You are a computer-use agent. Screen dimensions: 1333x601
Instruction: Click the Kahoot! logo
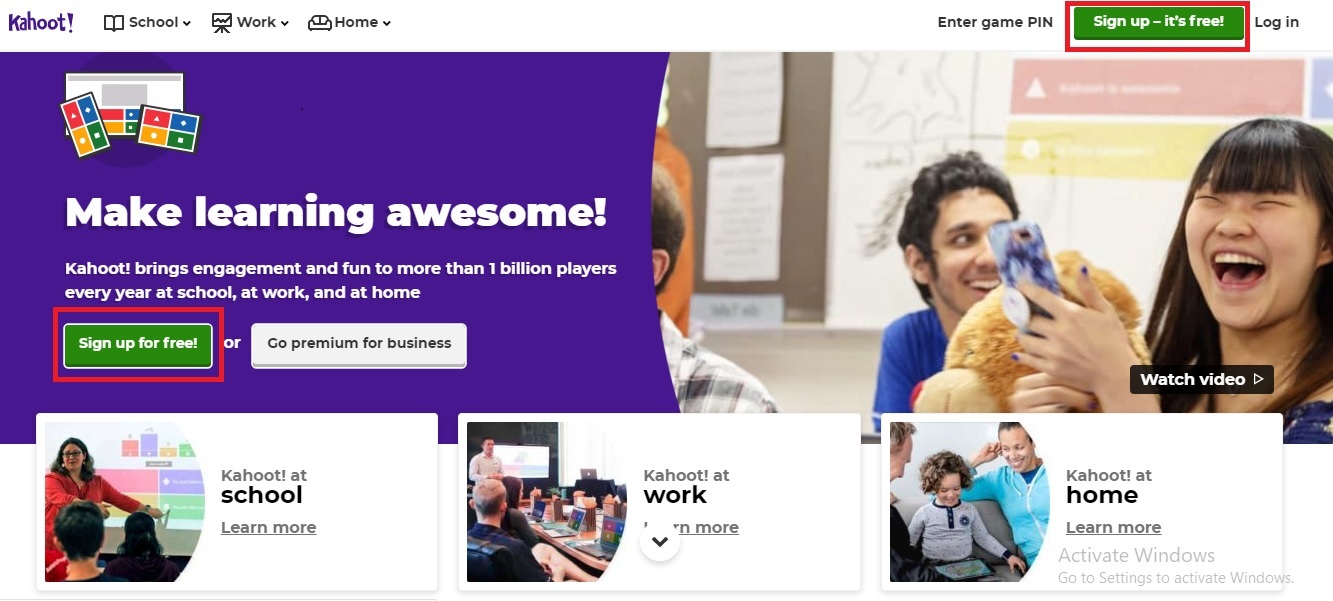point(41,22)
